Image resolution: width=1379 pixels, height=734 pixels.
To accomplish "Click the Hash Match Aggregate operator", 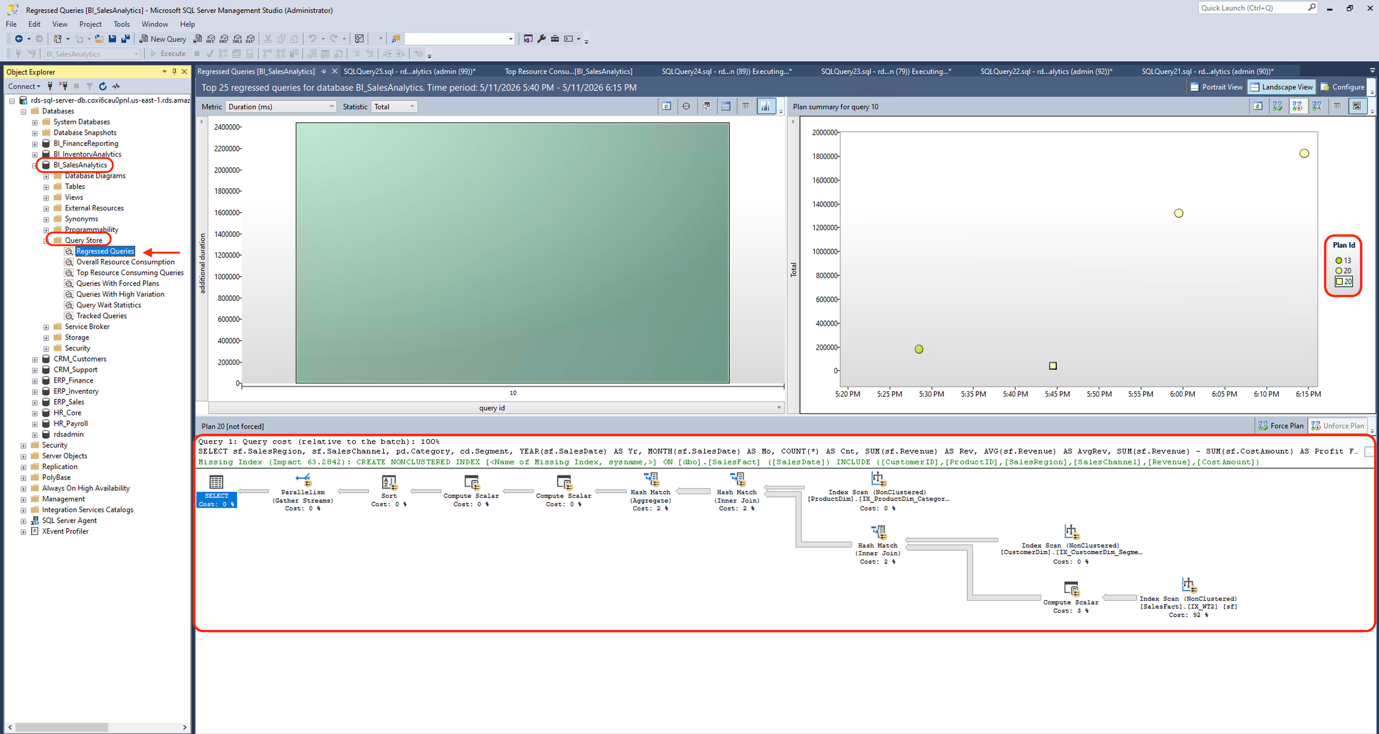I will 651,492.
